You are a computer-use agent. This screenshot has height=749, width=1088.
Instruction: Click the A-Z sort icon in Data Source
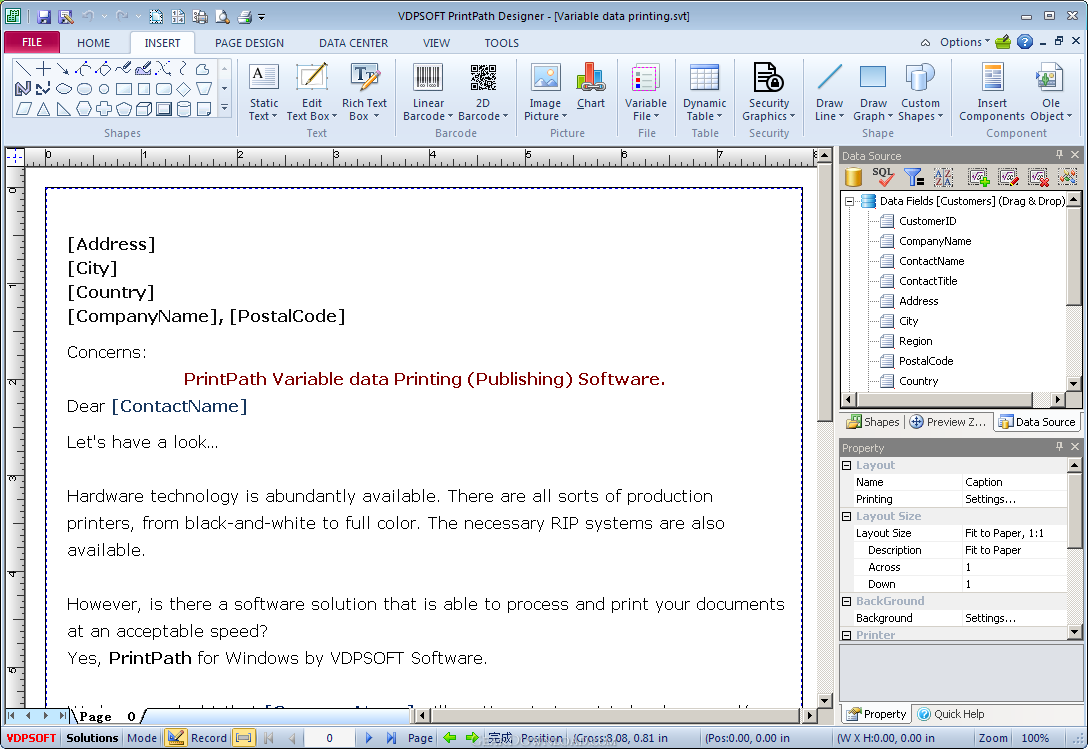(943, 177)
